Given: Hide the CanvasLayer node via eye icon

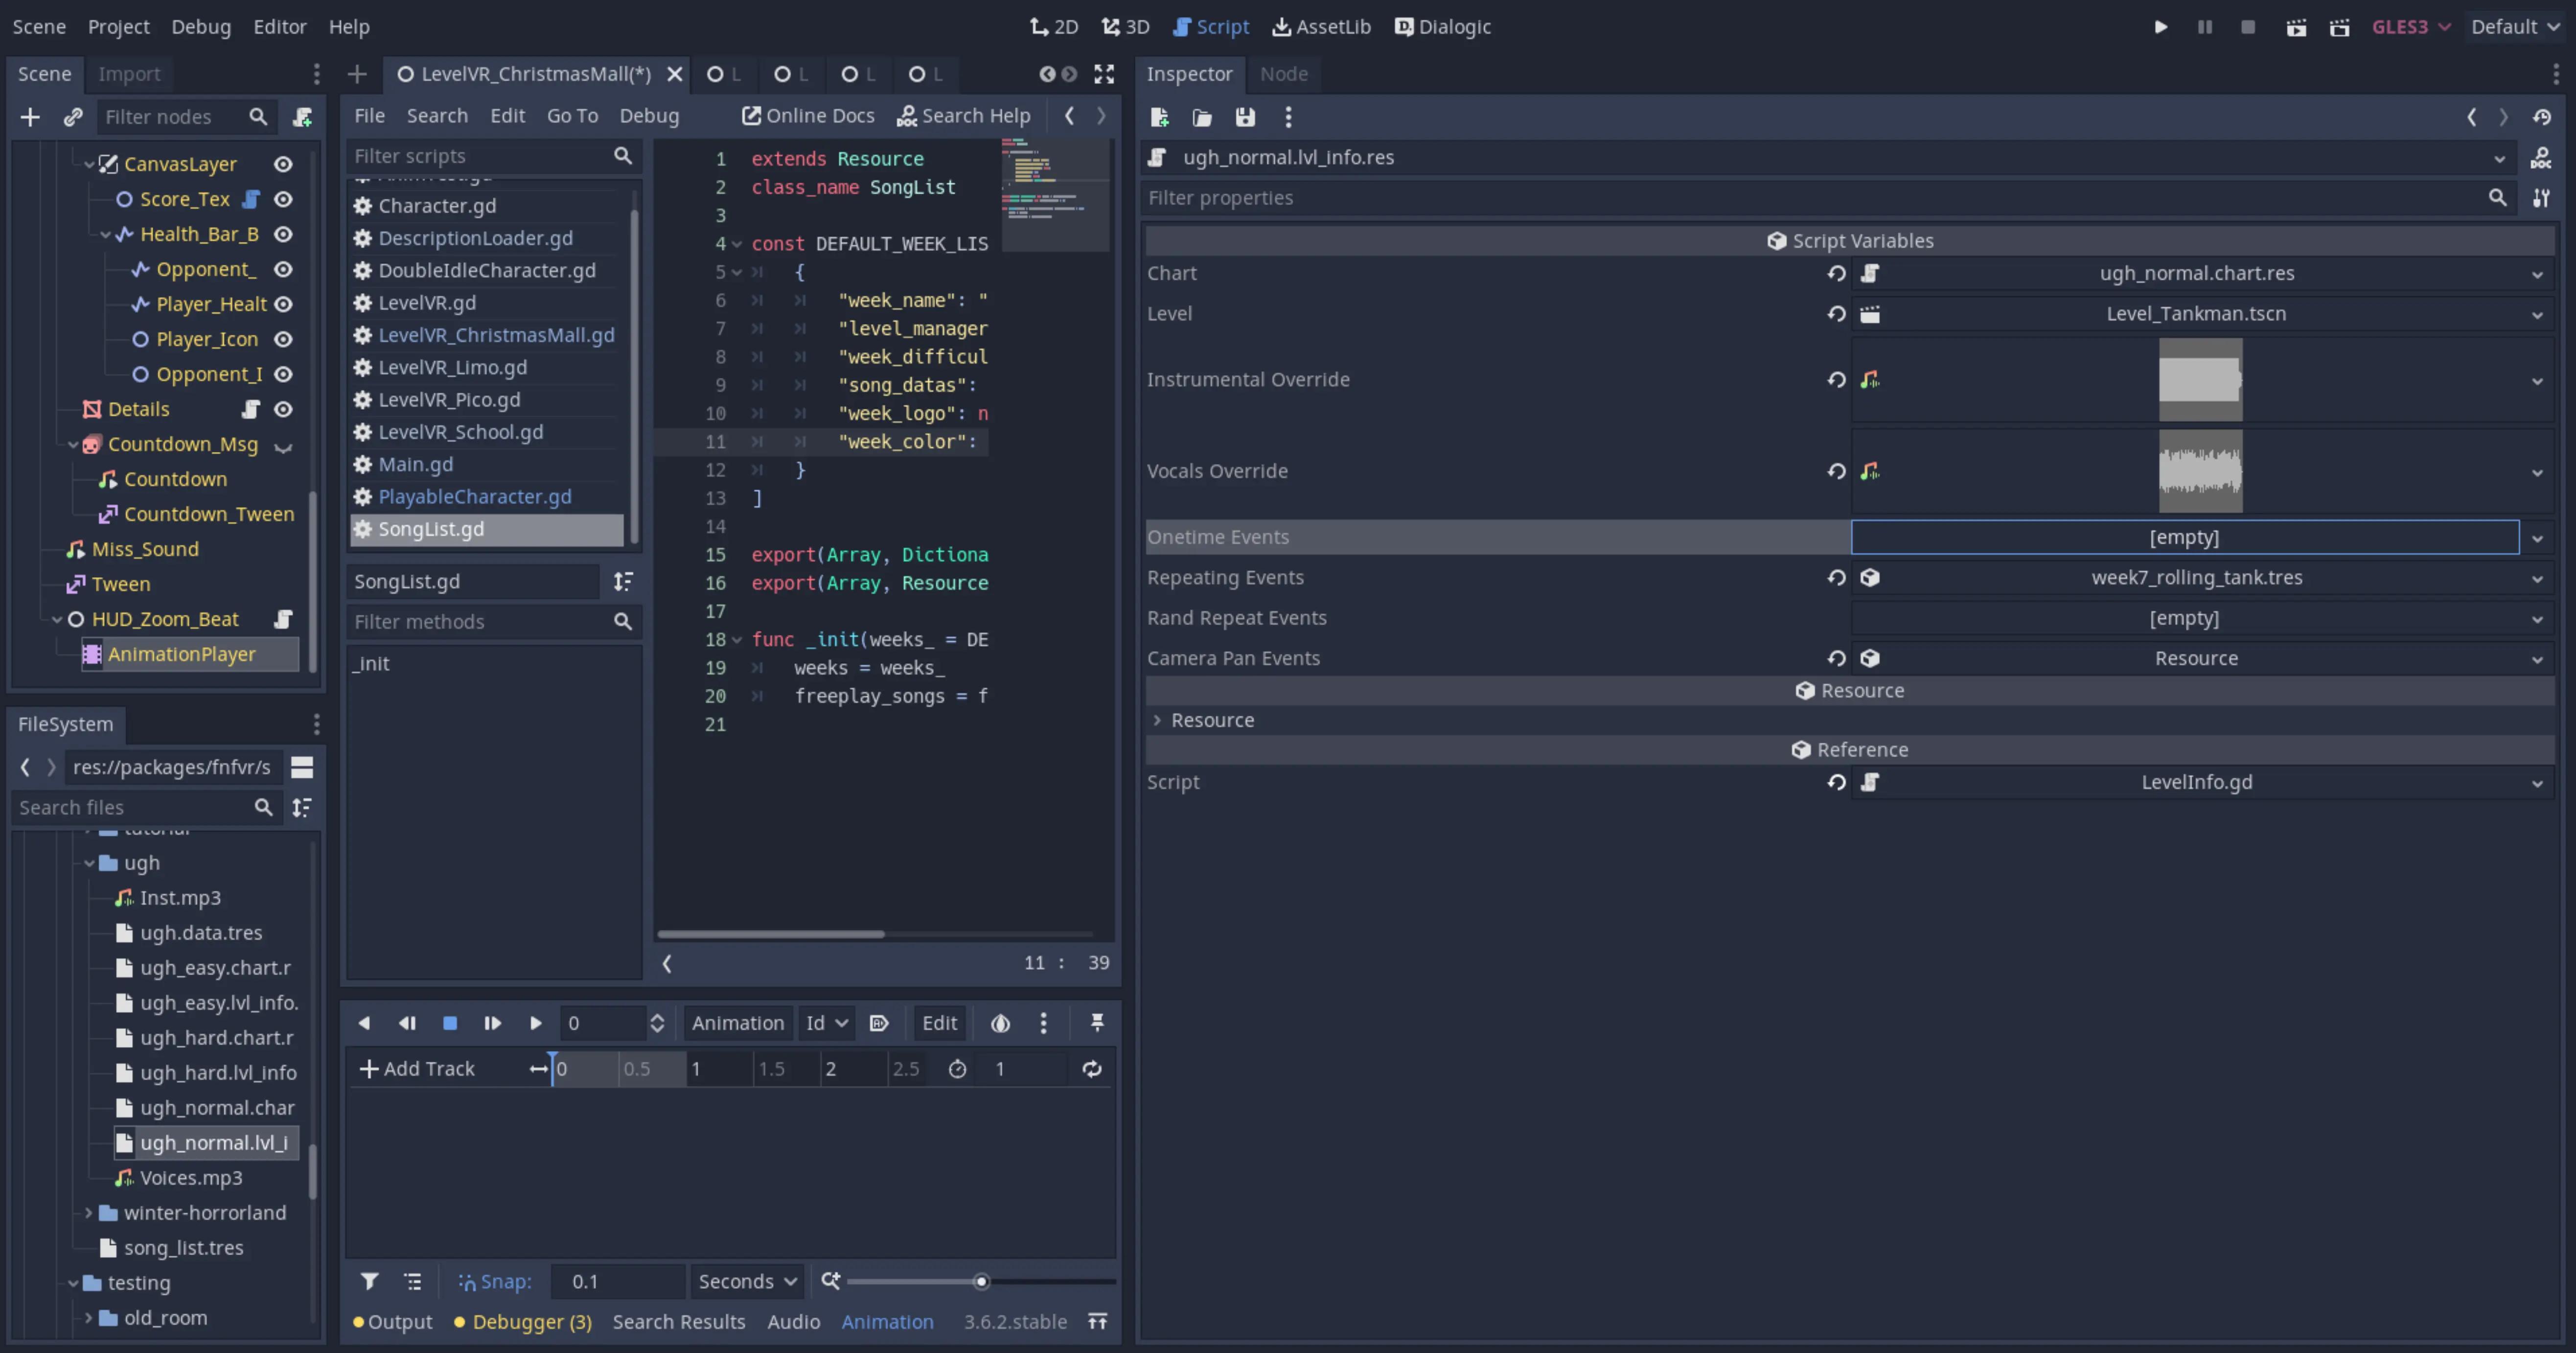Looking at the screenshot, I should click(284, 164).
